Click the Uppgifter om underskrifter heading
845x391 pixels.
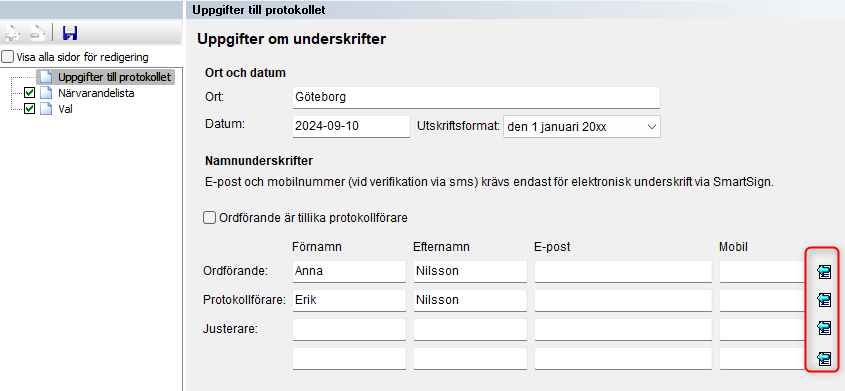pyautogui.click(x=292, y=39)
